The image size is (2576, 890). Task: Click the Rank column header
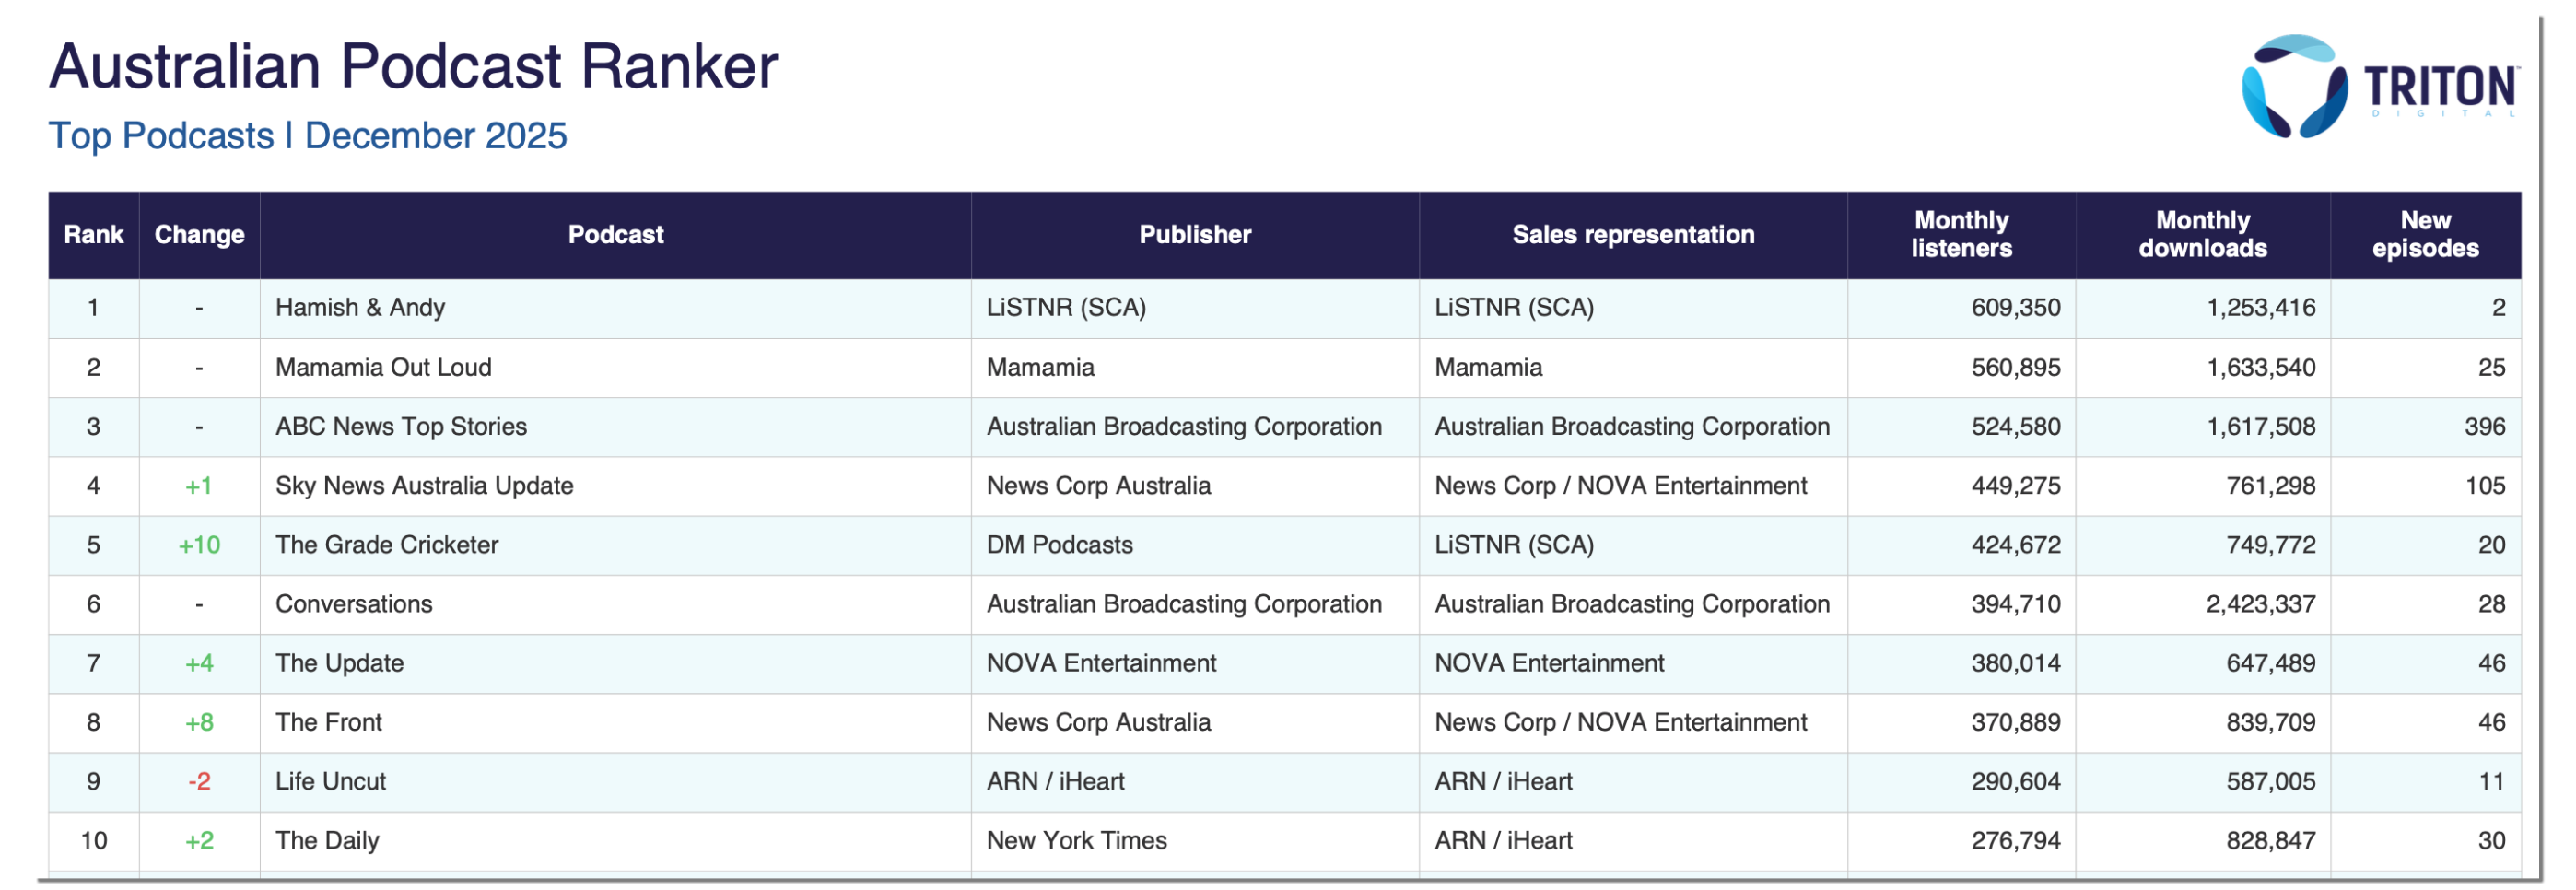tap(93, 235)
